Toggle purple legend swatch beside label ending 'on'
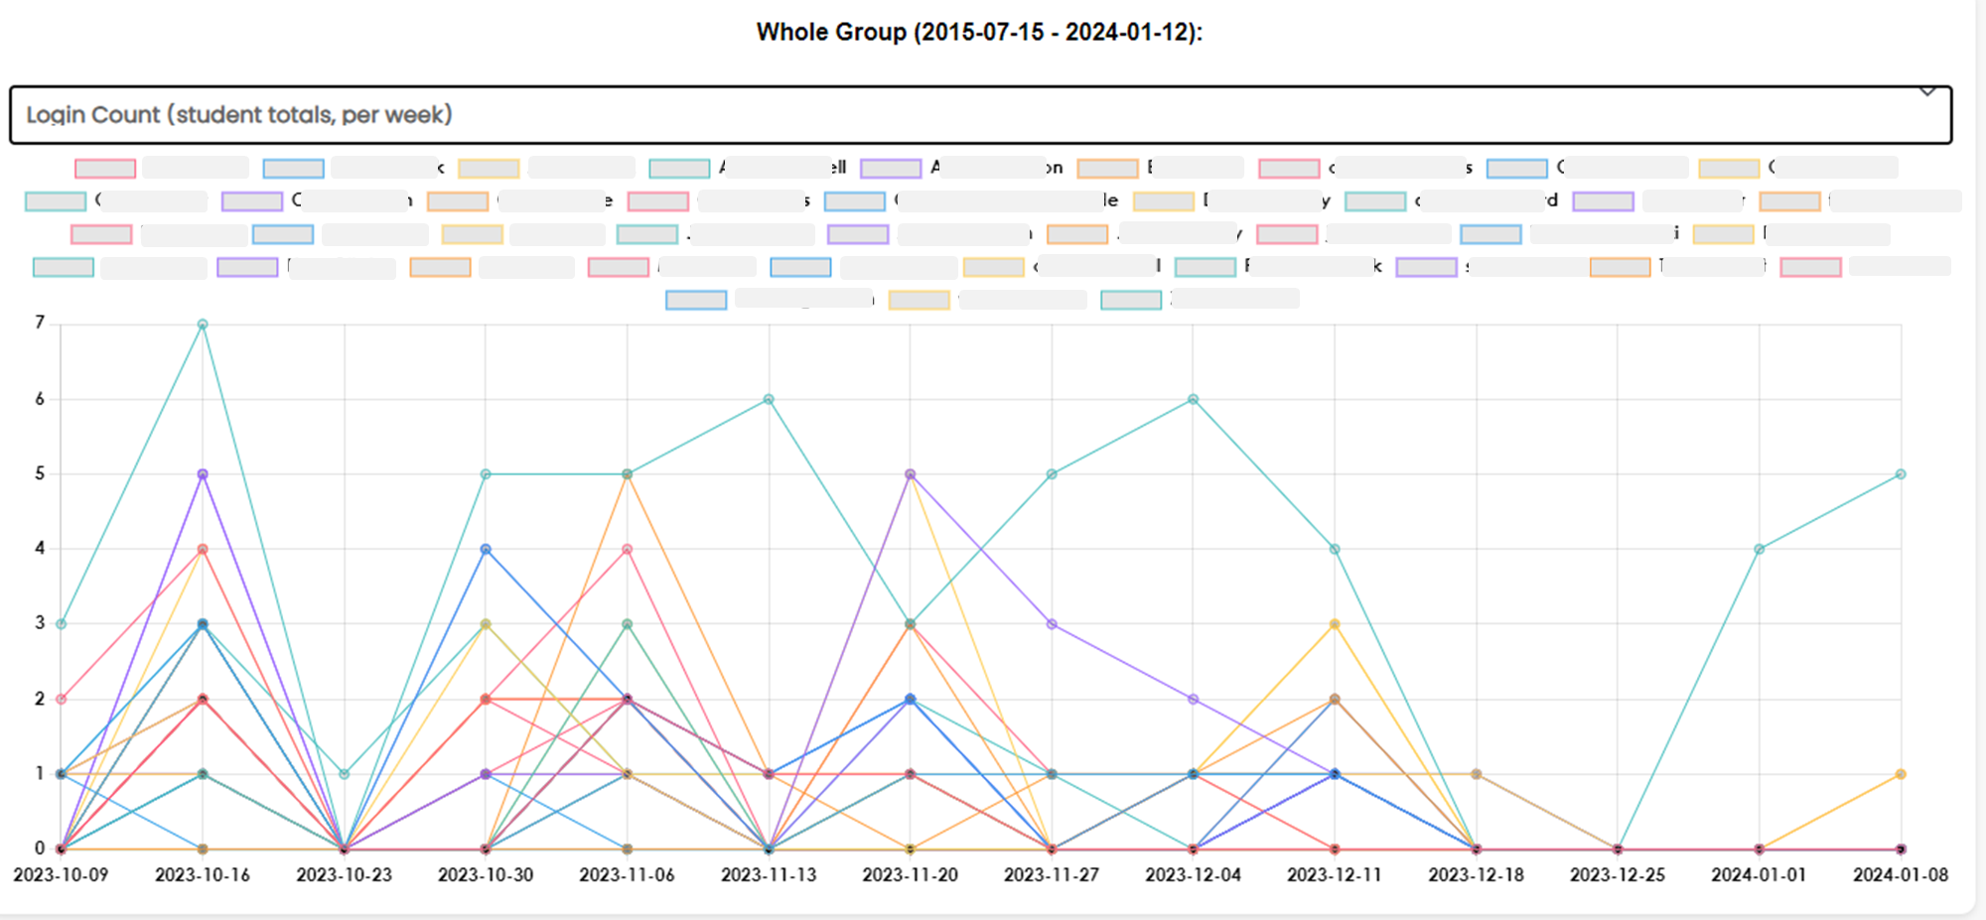 [x=890, y=168]
